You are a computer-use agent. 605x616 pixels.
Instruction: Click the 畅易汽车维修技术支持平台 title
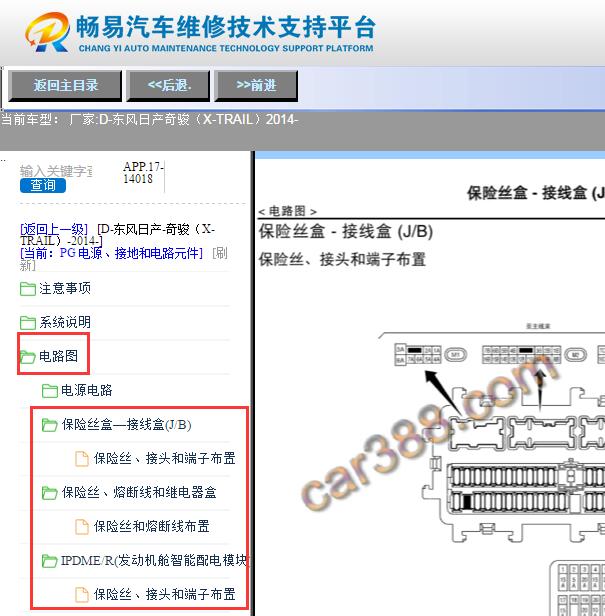pyautogui.click(x=226, y=28)
